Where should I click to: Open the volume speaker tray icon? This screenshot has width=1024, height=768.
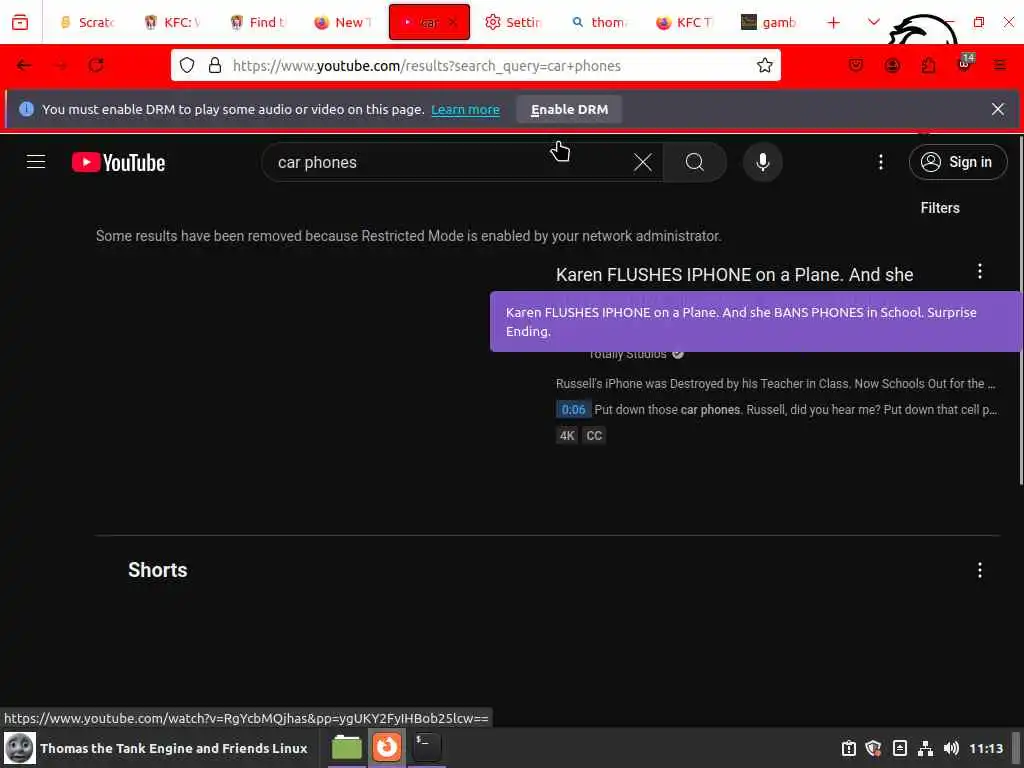(x=951, y=748)
